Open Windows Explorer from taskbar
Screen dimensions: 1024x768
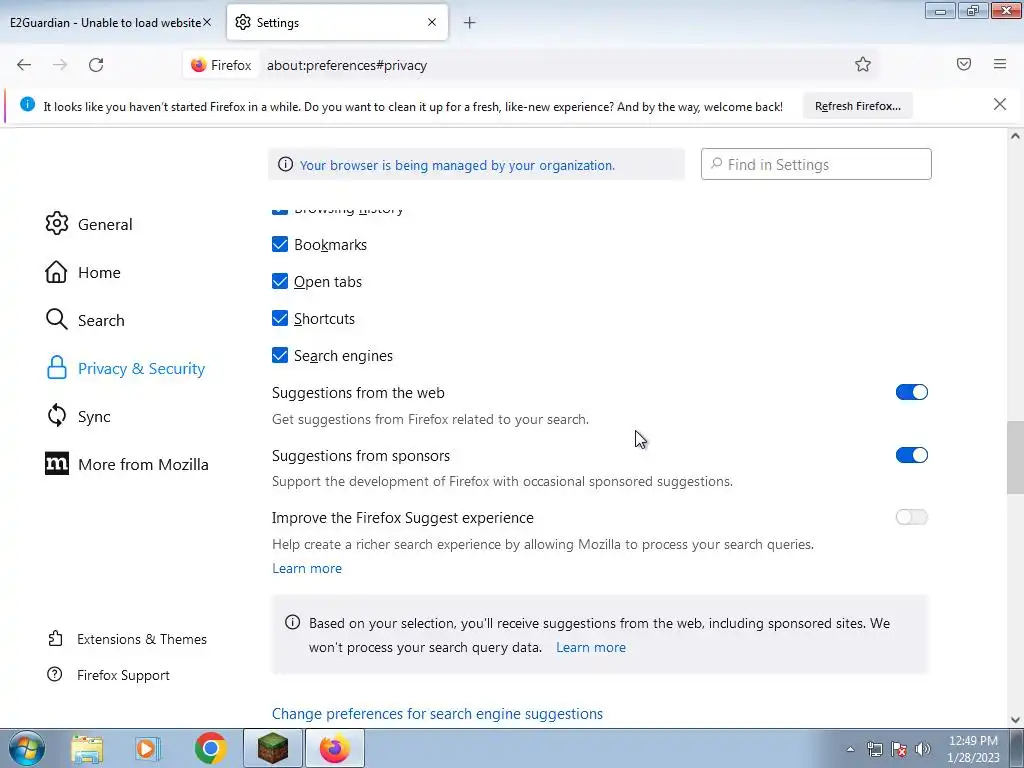click(x=87, y=748)
